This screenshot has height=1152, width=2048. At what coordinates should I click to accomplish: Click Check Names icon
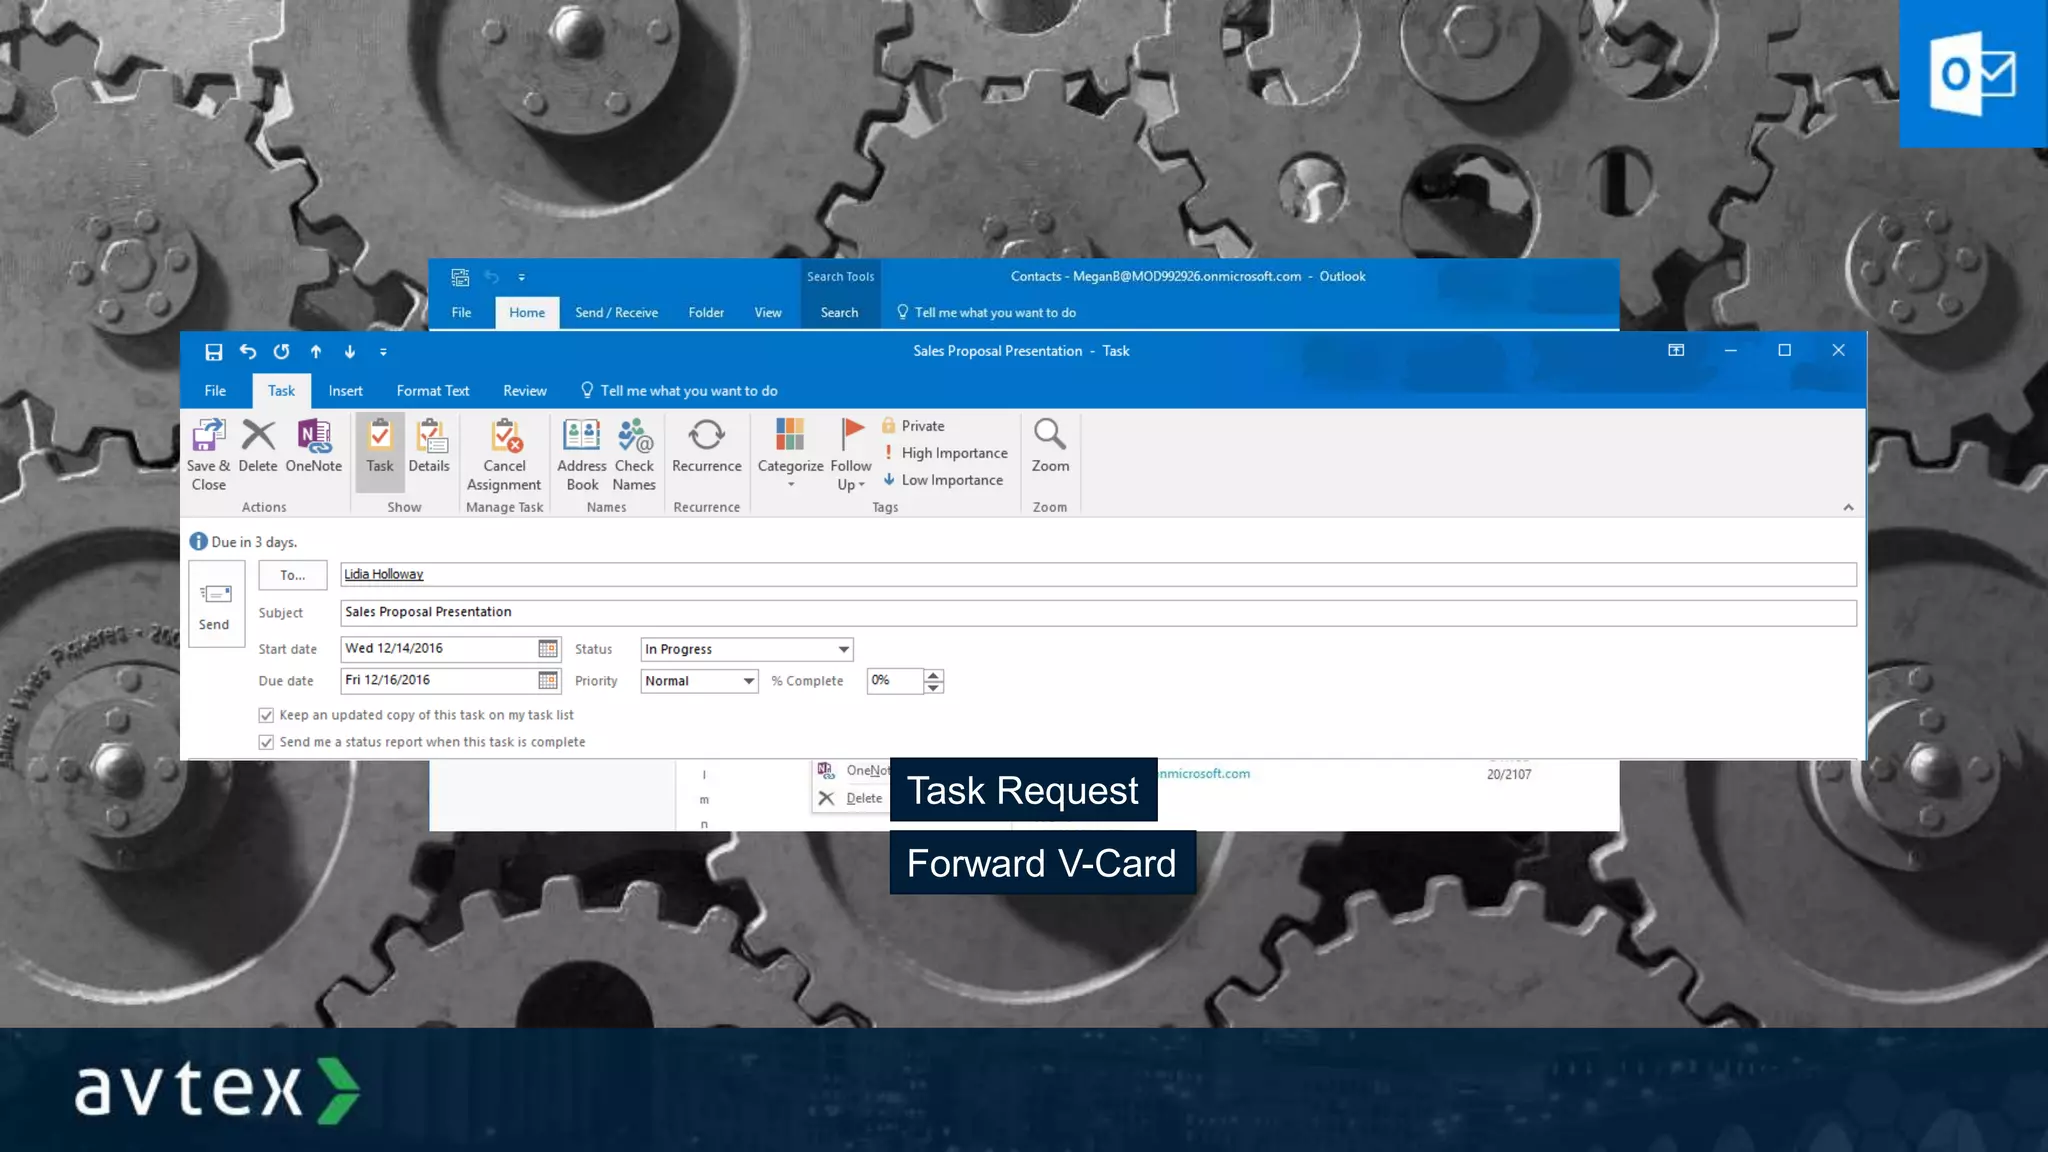634,454
